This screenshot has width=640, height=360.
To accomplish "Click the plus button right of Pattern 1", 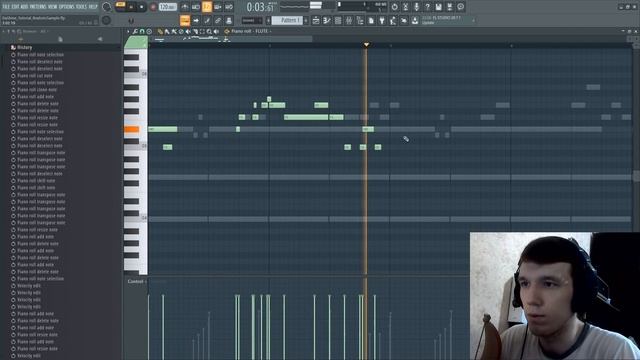I will (306, 20).
